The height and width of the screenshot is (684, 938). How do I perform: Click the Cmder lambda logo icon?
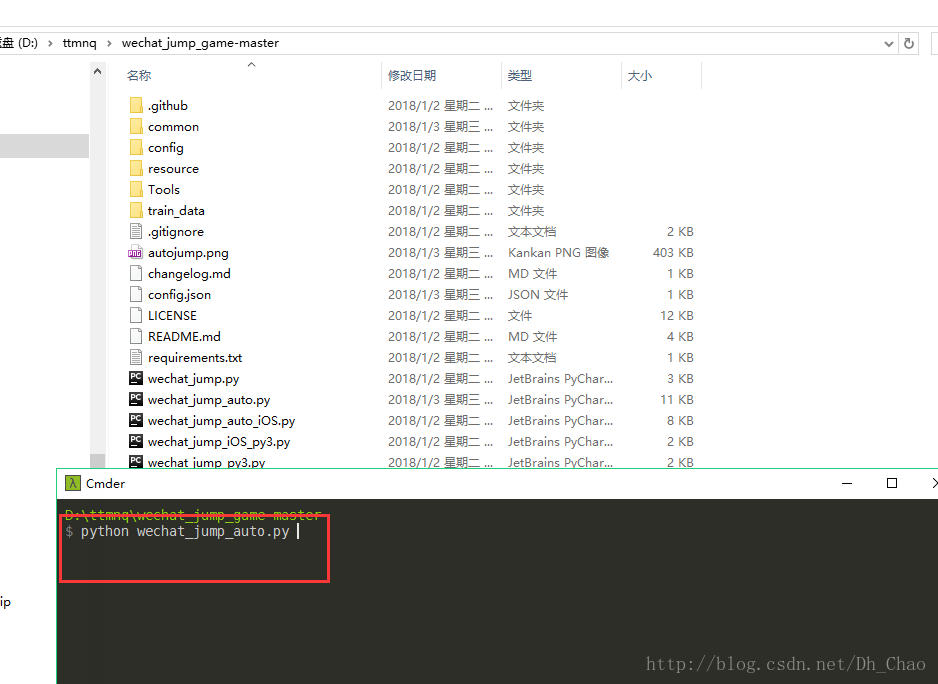73,484
